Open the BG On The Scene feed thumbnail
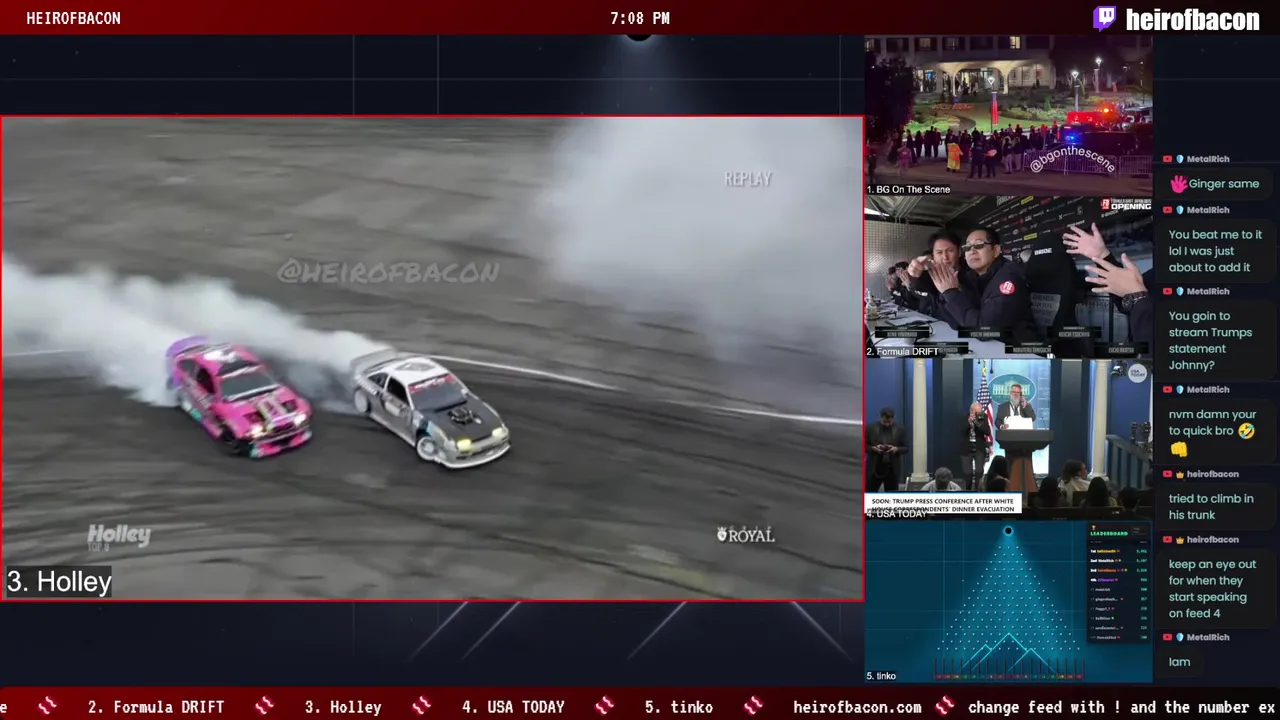This screenshot has width=1280, height=720. 1008,116
